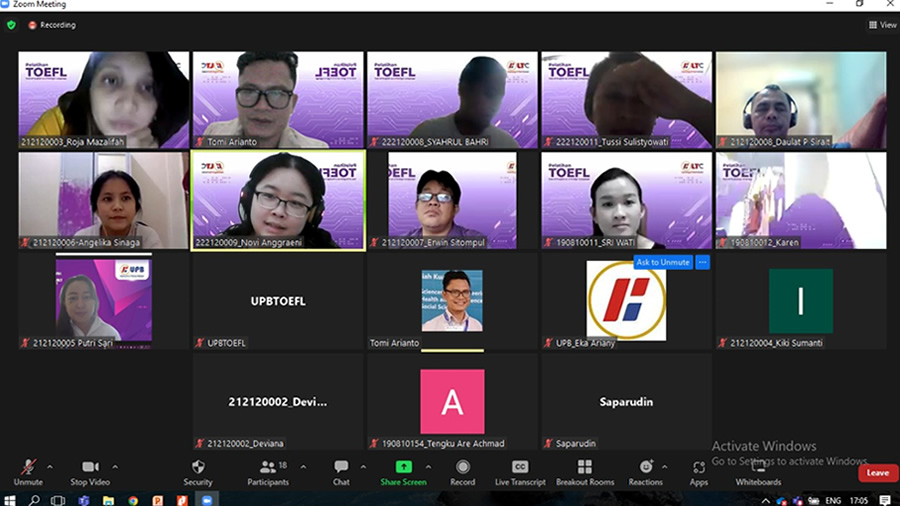
Task: Select 190810012_Karen video tile
Action: tap(801, 200)
